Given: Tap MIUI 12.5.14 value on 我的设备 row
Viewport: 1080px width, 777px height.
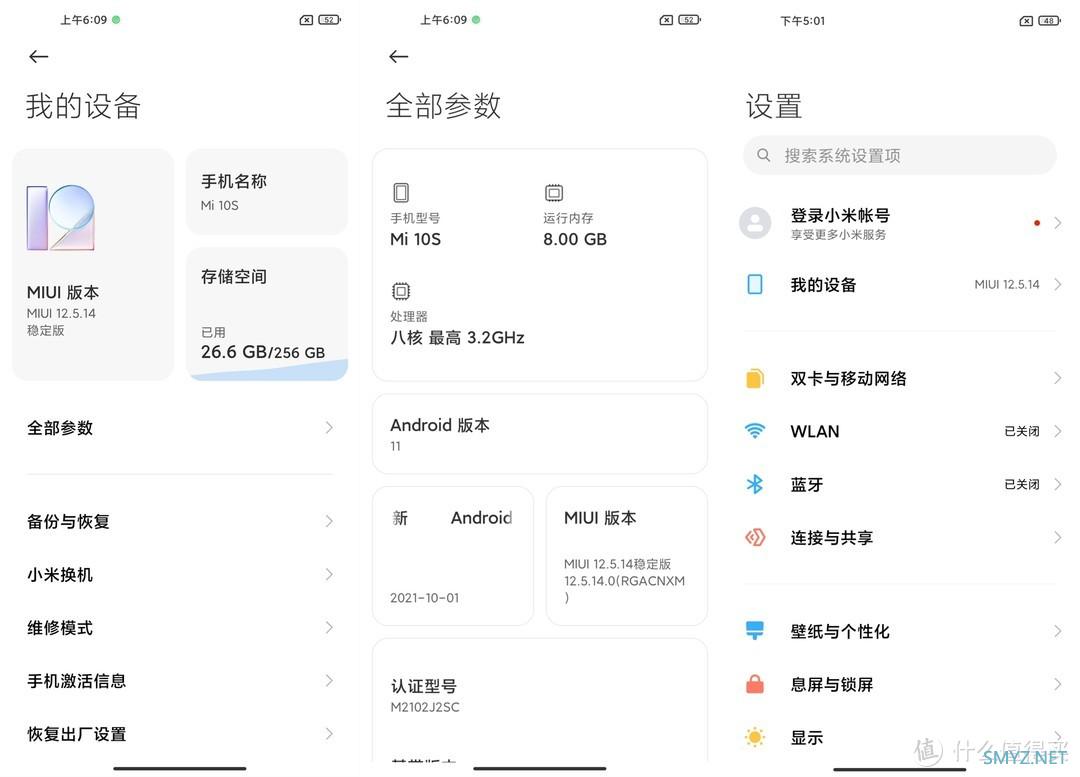Looking at the screenshot, I should 1006,284.
